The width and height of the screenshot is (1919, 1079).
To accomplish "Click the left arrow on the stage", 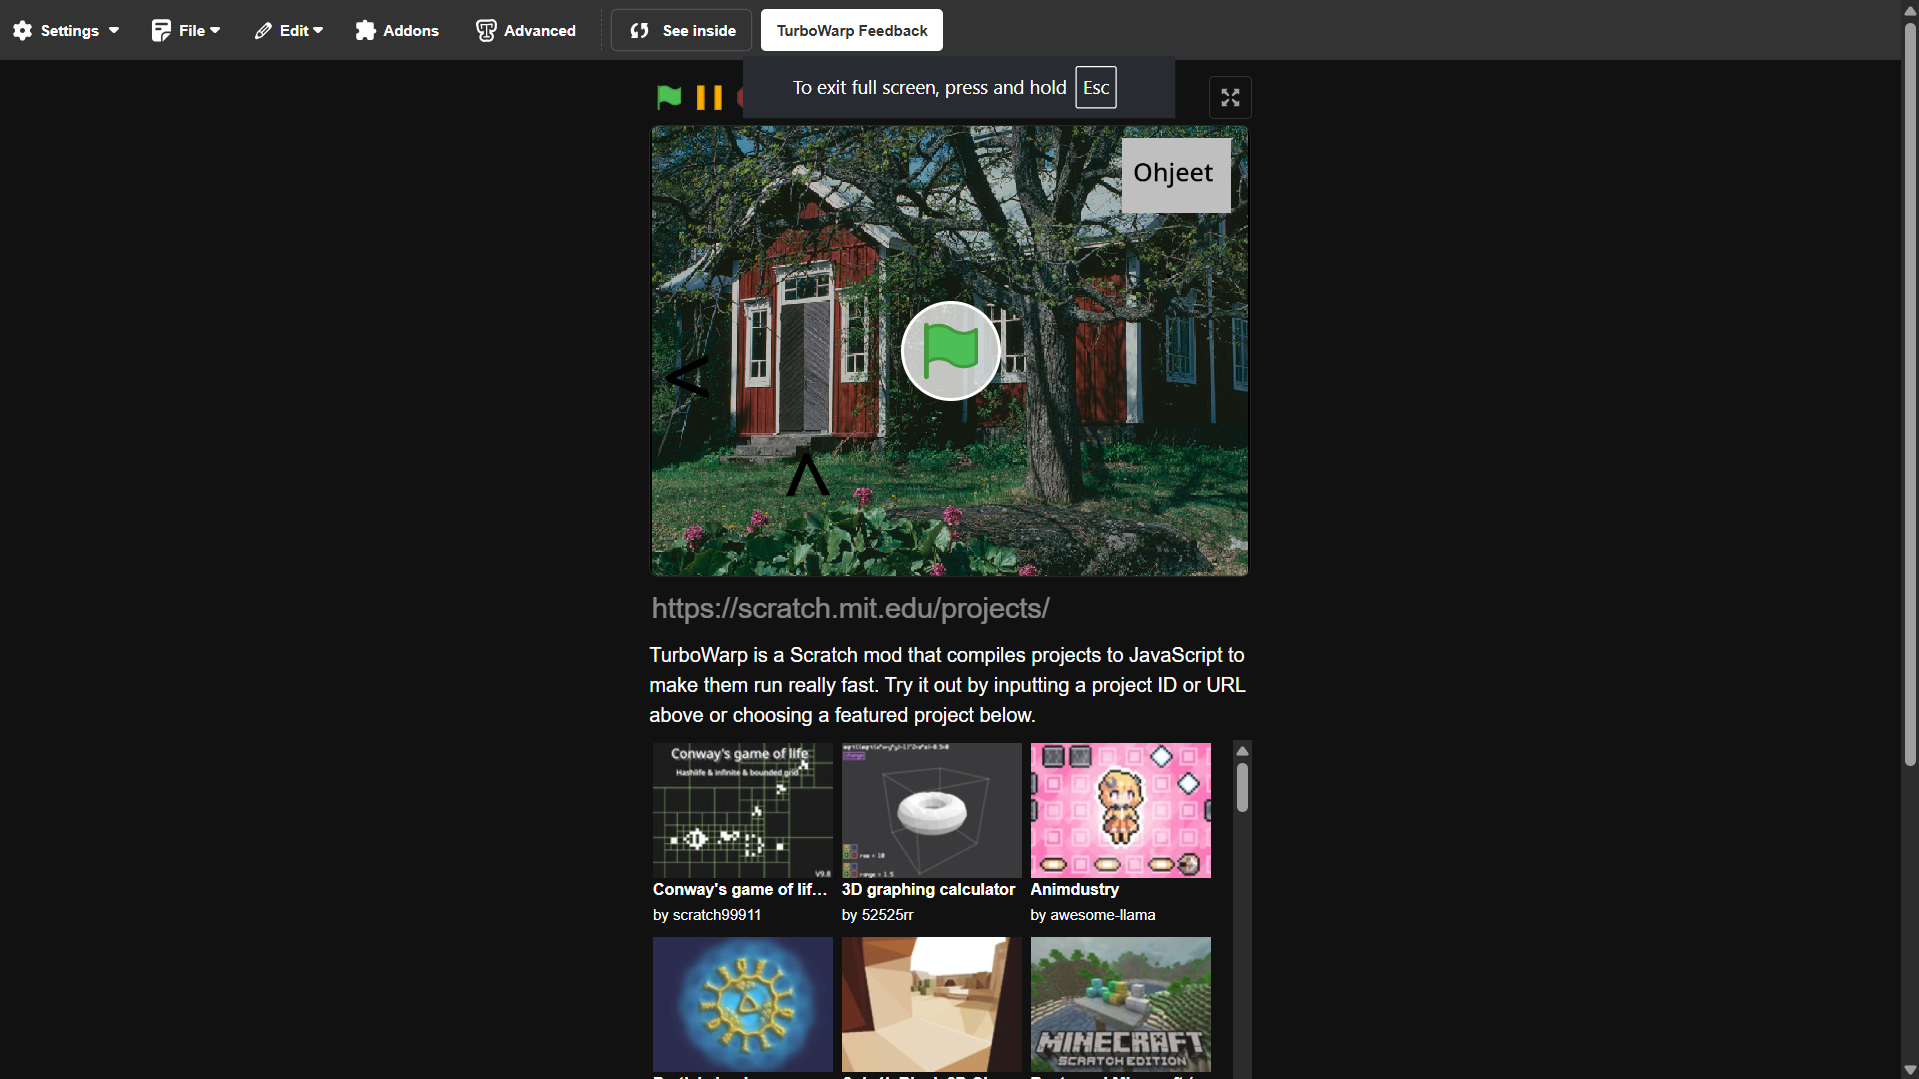I will pos(687,377).
